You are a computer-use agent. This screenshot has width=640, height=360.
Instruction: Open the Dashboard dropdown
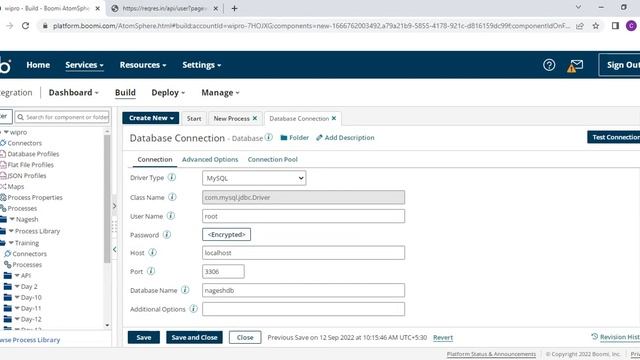(x=73, y=93)
